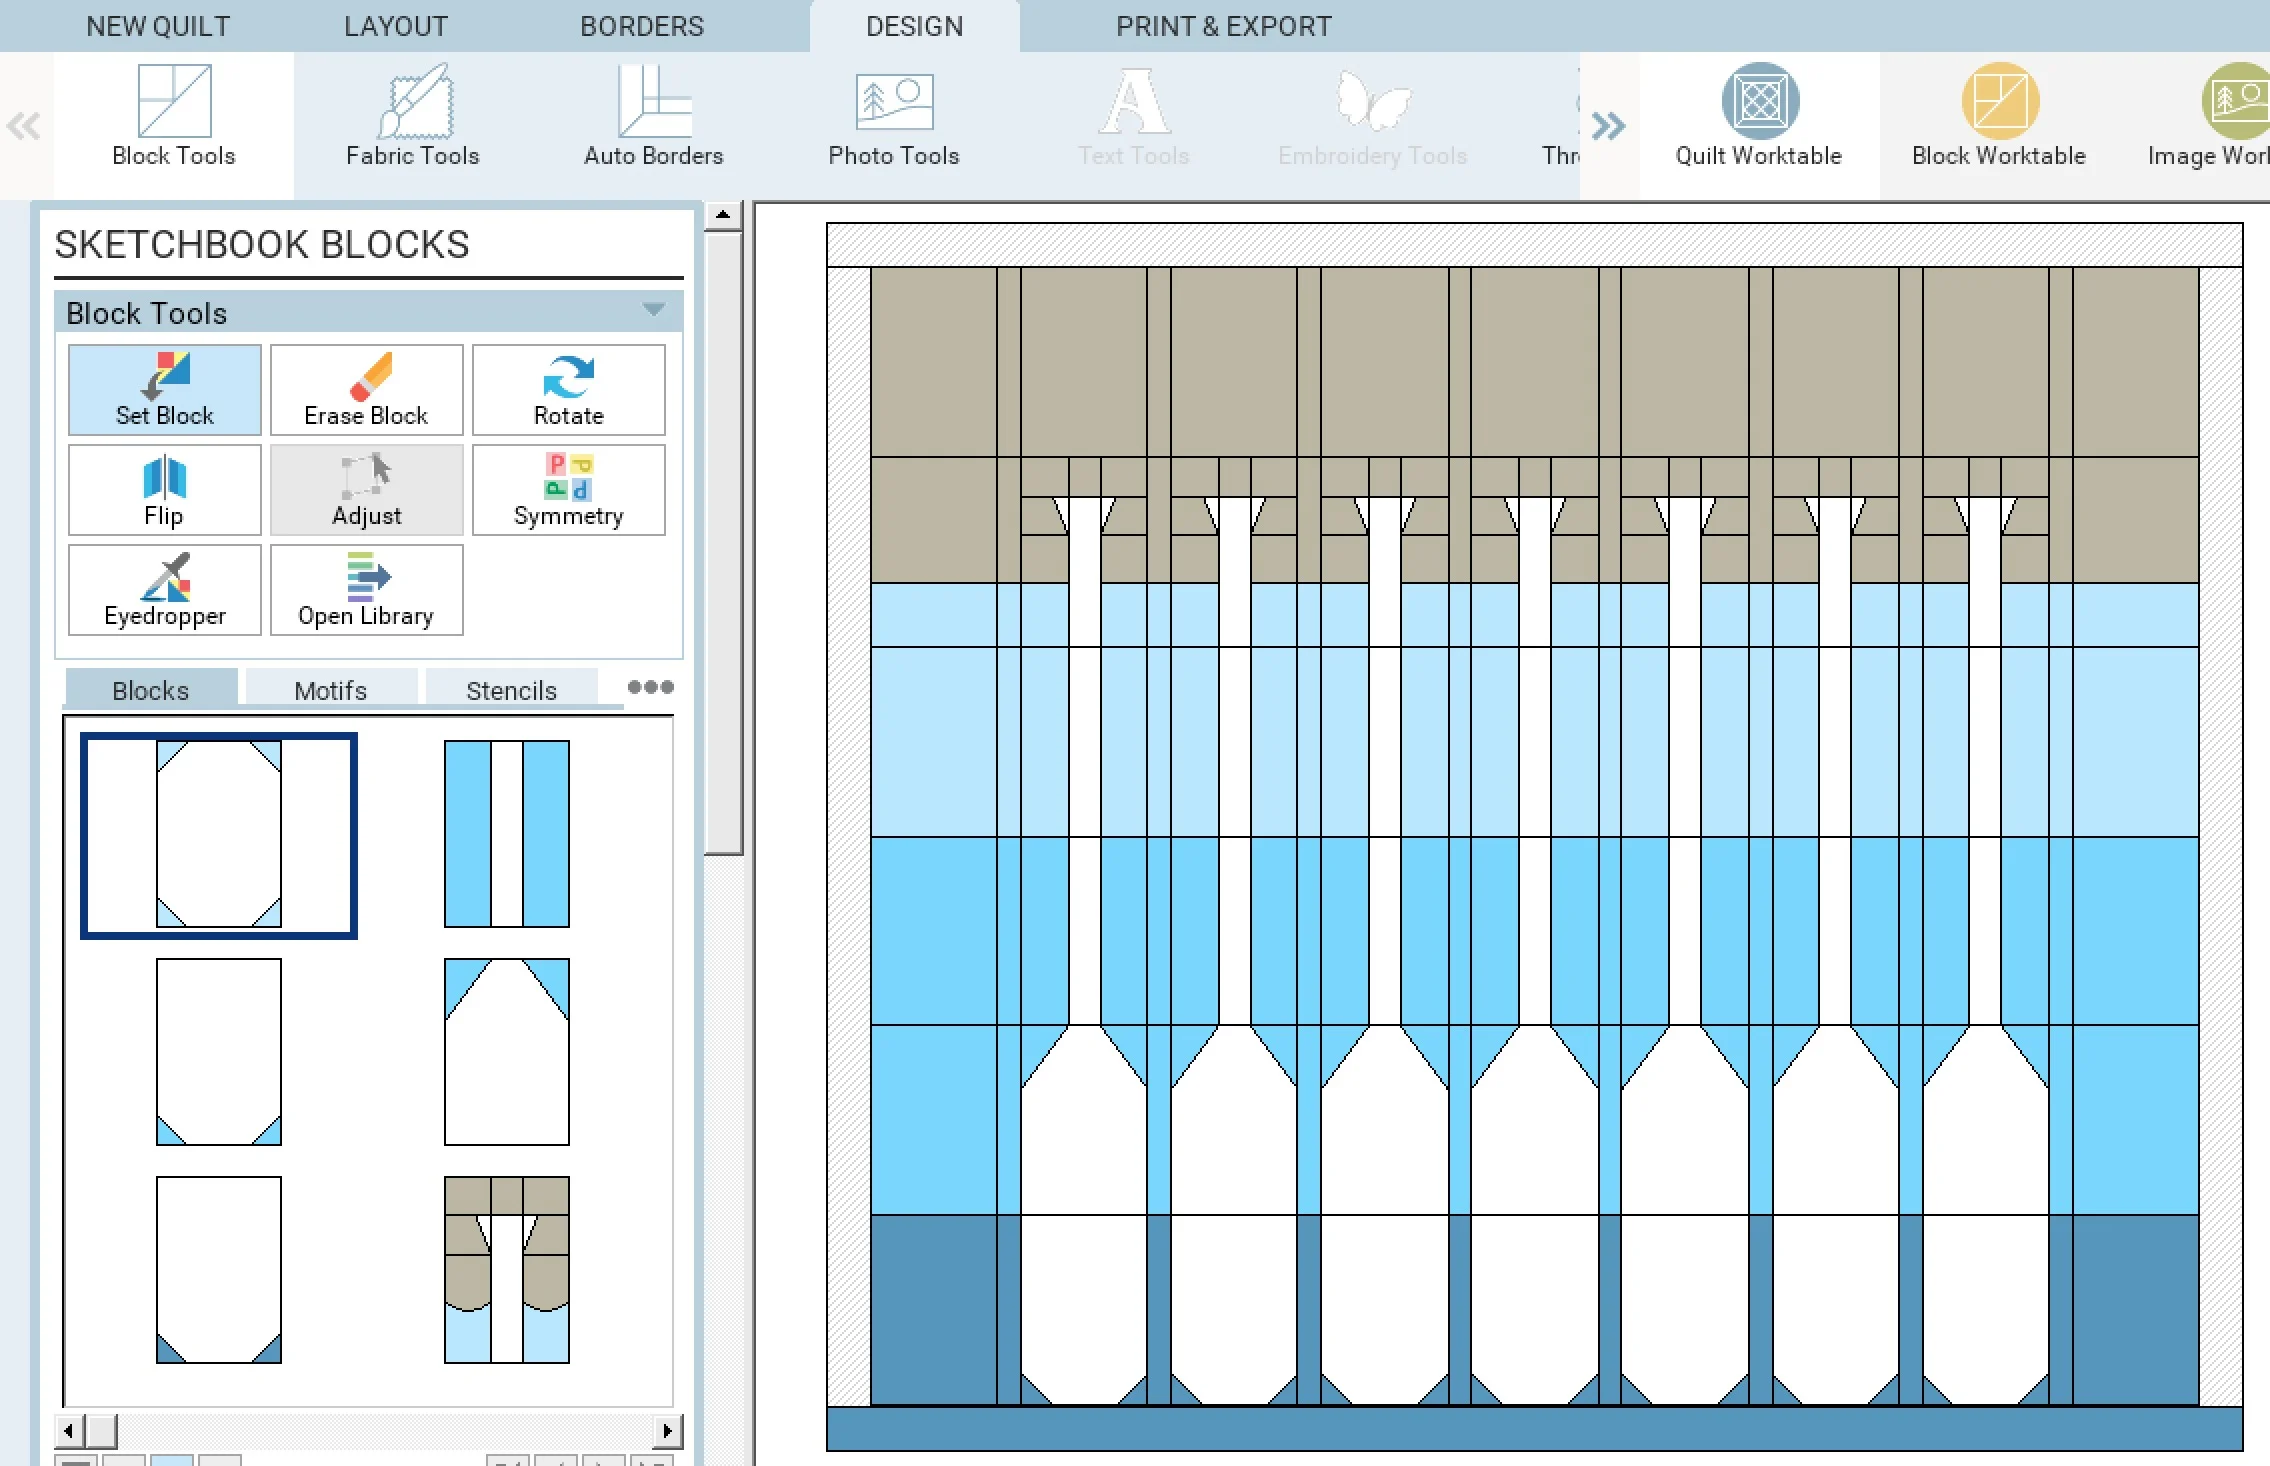Open the DESIGN tab
Viewport: 2270px width, 1466px height.
[915, 26]
